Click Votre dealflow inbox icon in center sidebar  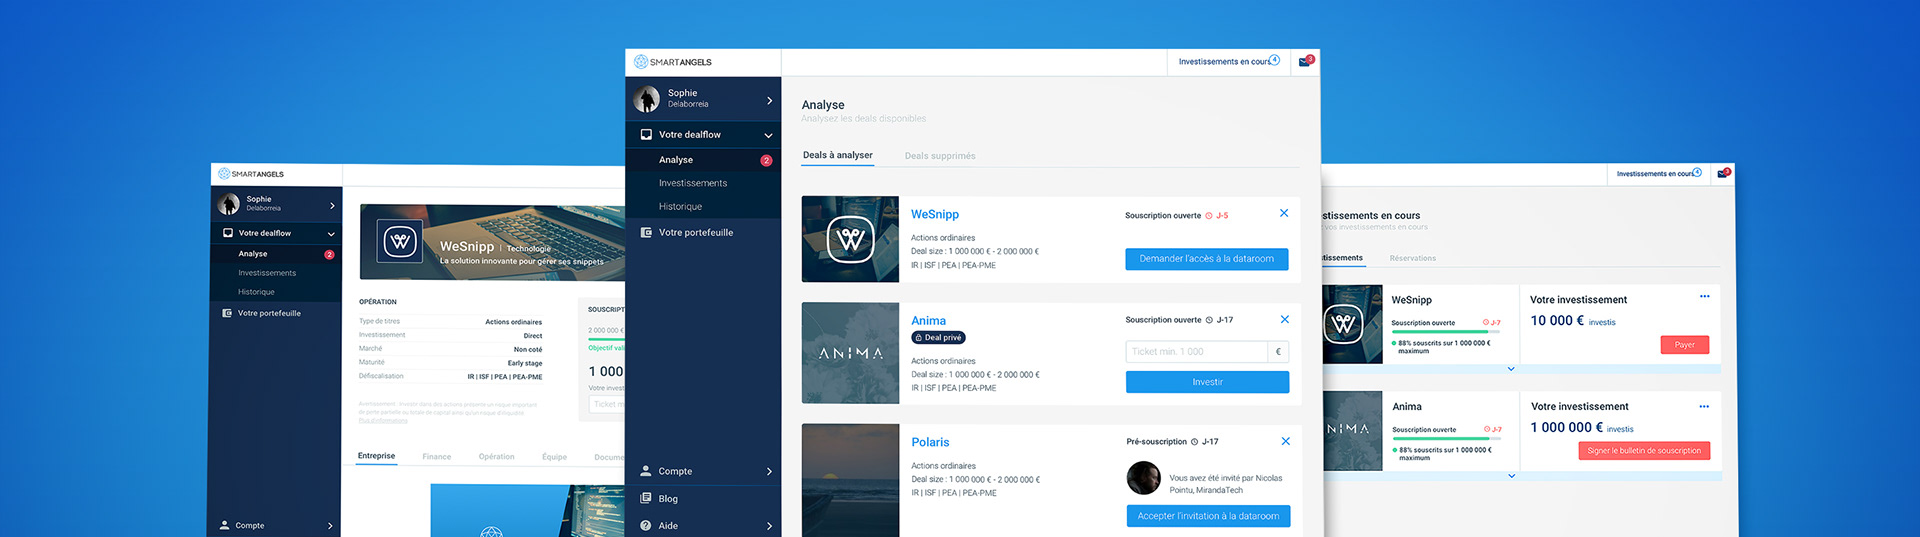click(646, 134)
